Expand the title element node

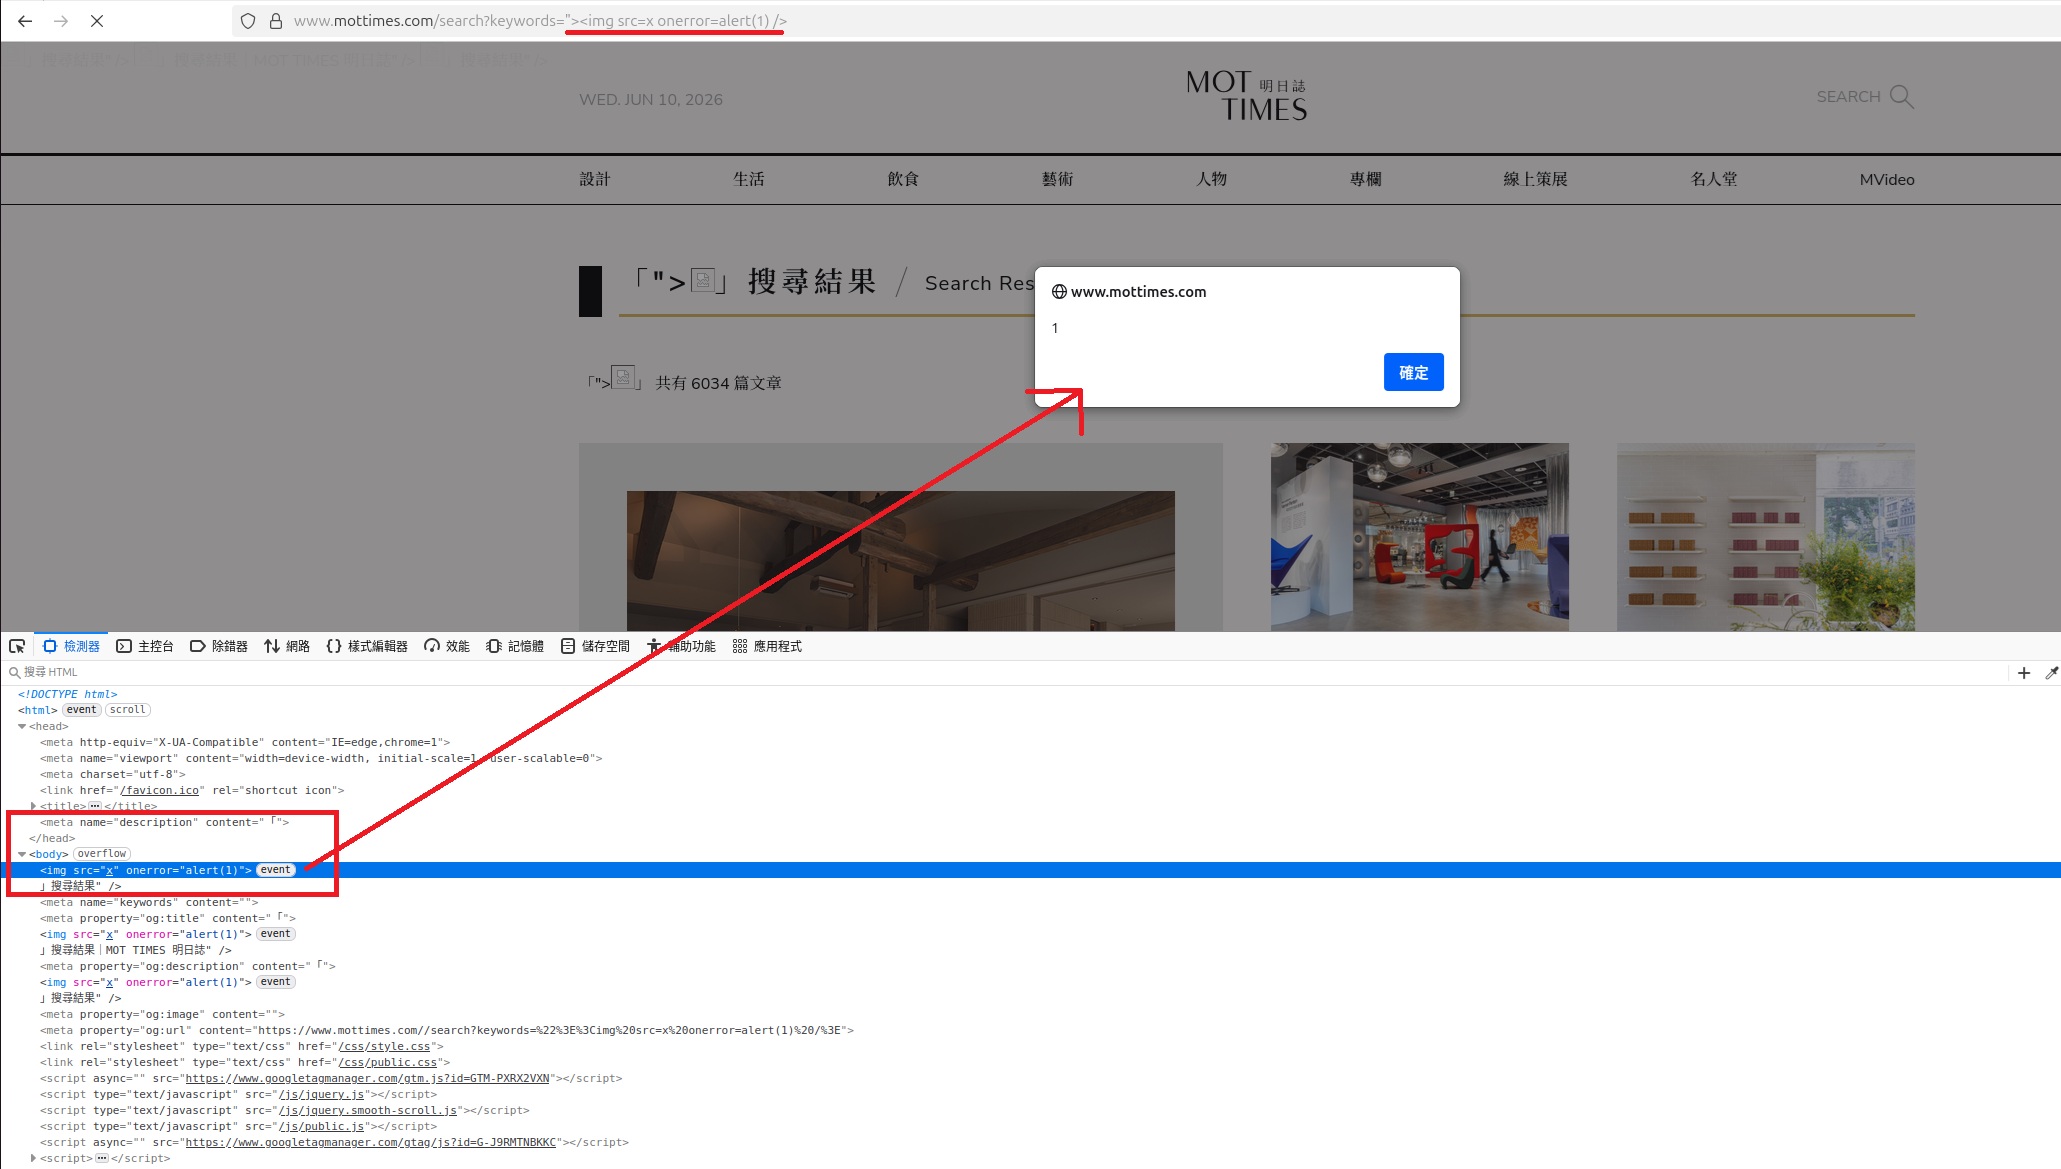[34, 806]
